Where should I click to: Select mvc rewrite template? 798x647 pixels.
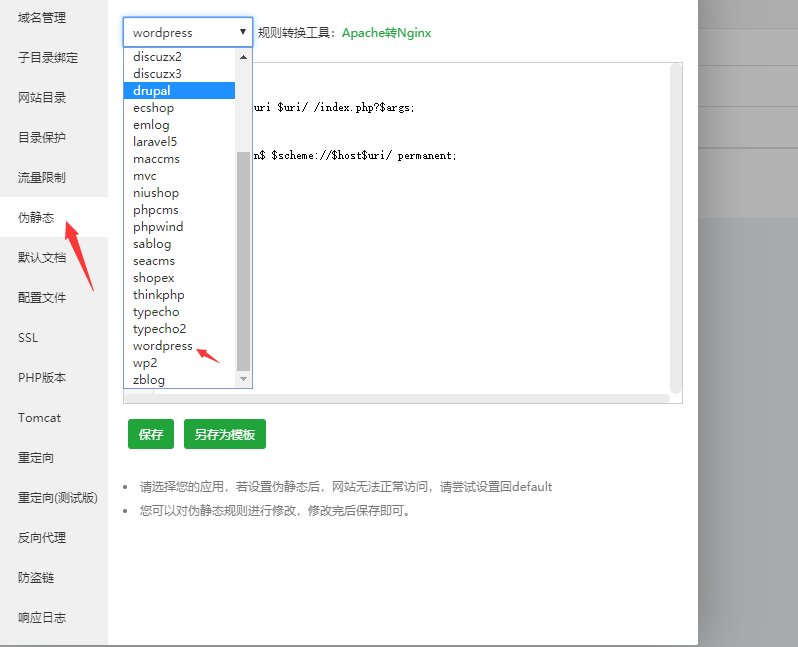point(180,176)
